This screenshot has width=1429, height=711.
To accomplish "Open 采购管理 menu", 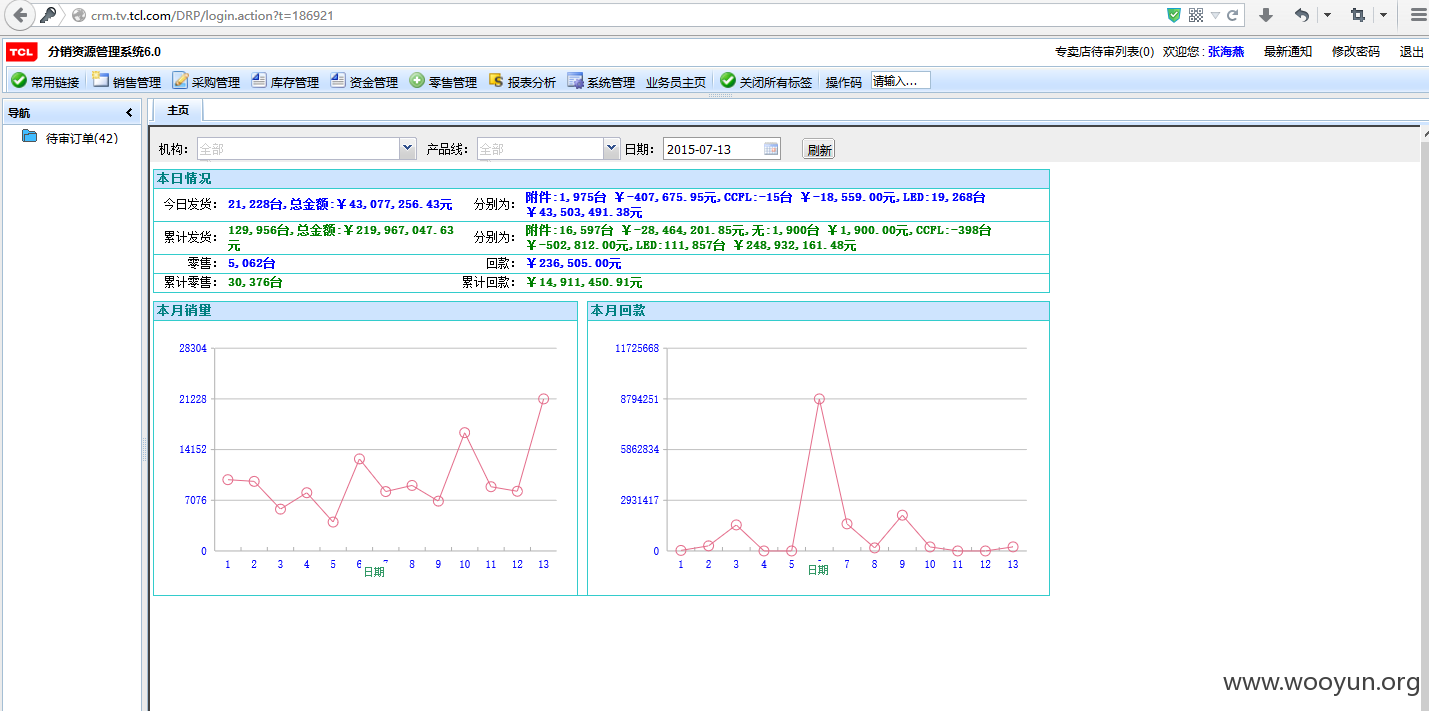I will (206, 82).
